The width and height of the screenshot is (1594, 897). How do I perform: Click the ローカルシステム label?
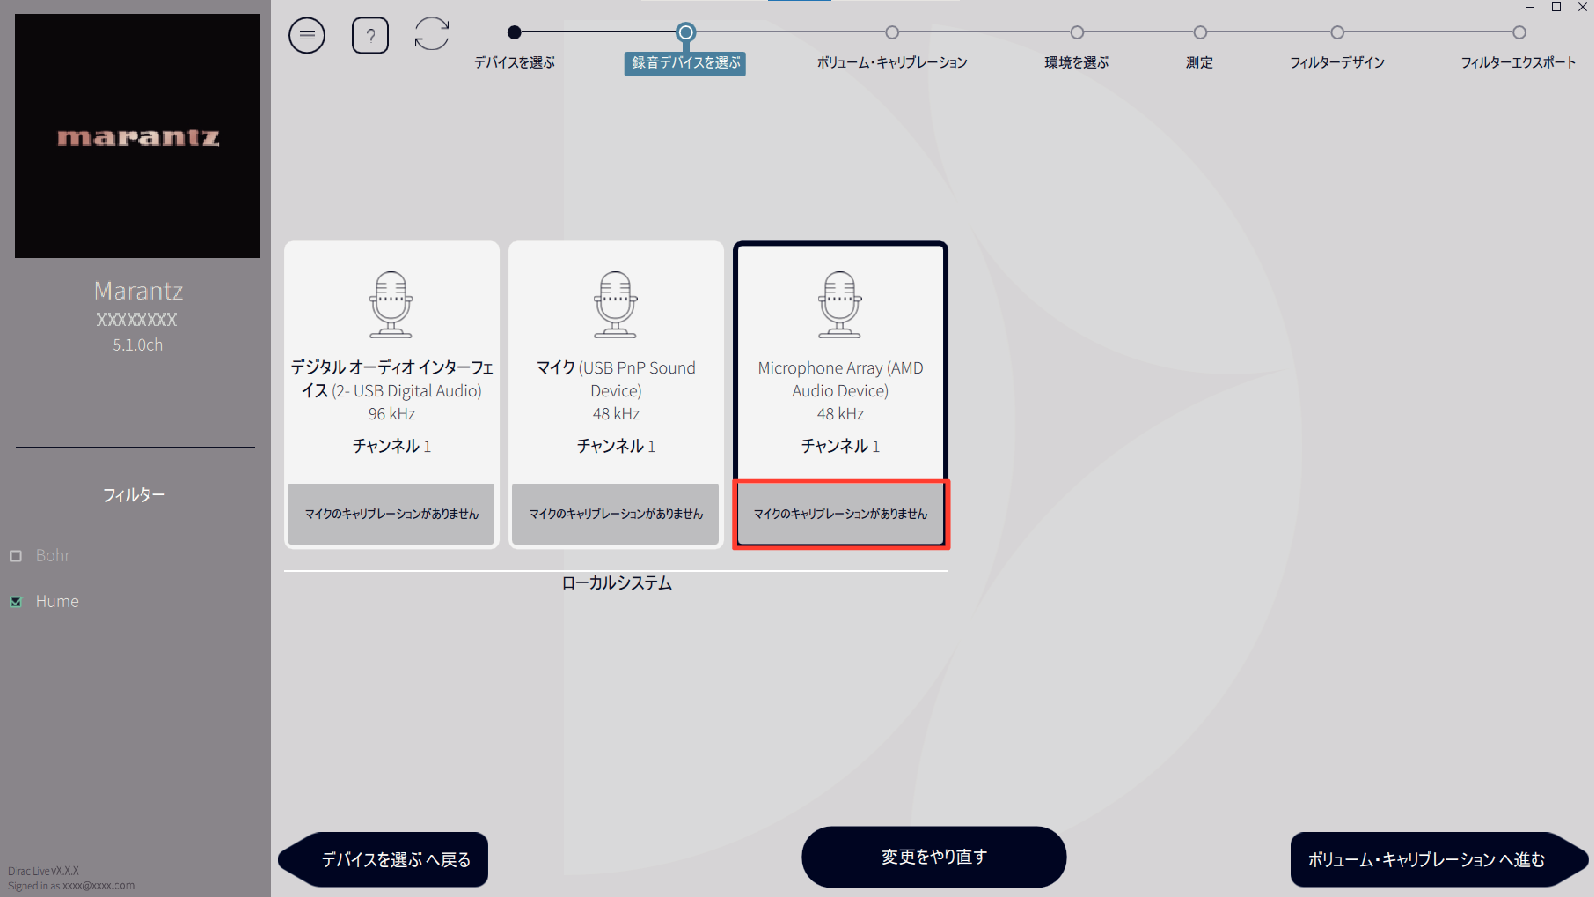point(616,583)
